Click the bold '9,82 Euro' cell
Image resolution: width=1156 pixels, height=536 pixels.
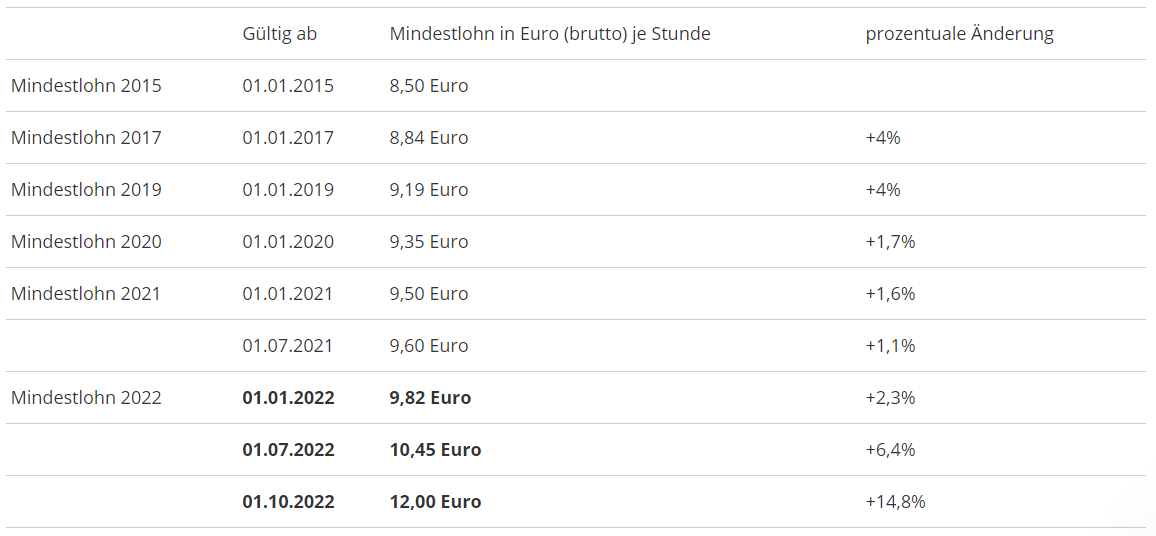430,398
